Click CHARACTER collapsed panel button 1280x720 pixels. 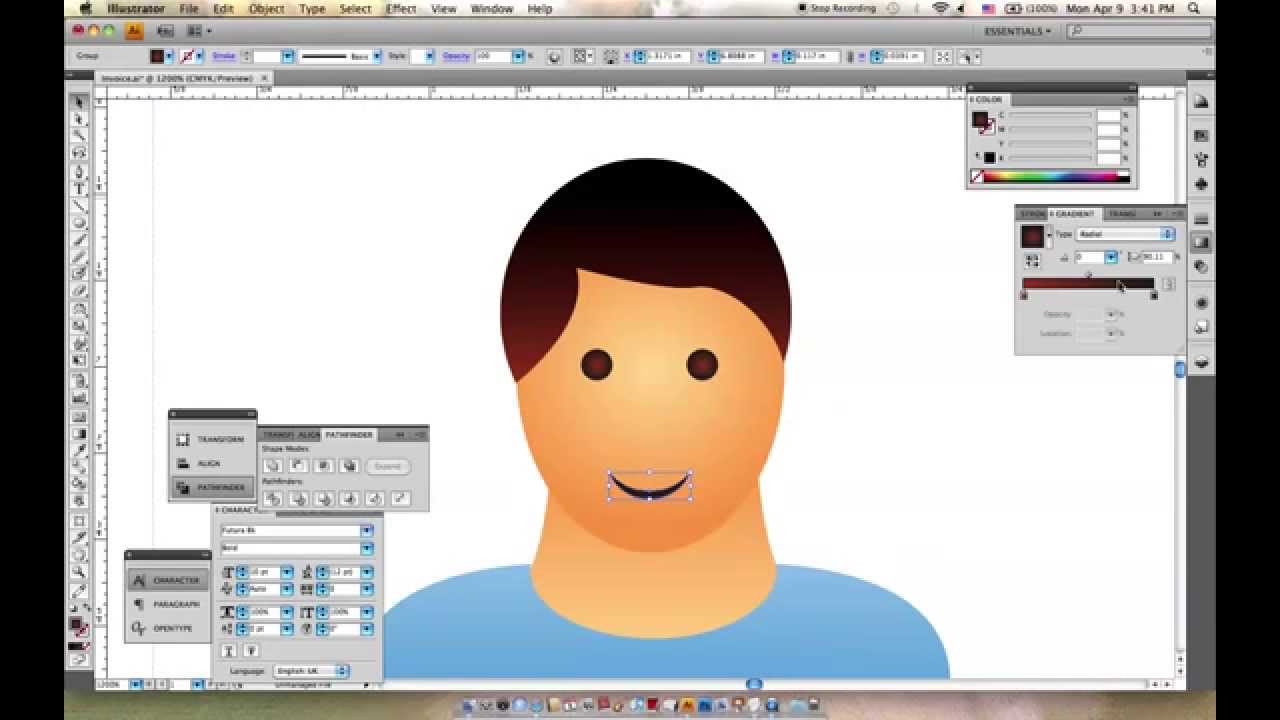point(168,580)
